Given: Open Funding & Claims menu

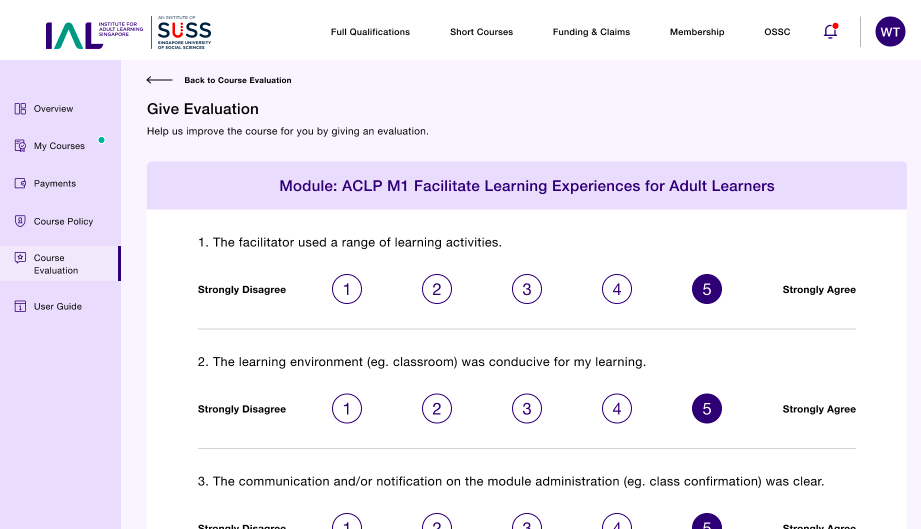Looking at the screenshot, I should pos(591,32).
